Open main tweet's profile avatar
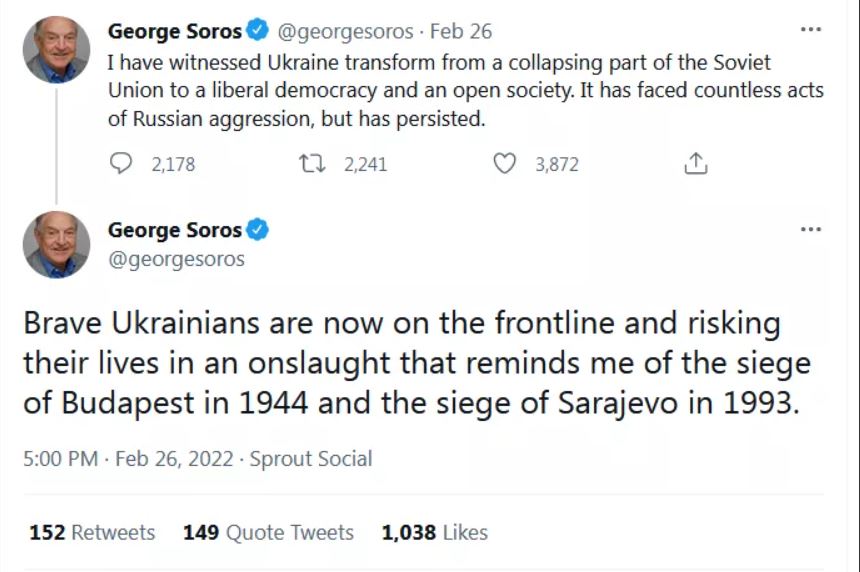The height and width of the screenshot is (572, 860). point(56,245)
